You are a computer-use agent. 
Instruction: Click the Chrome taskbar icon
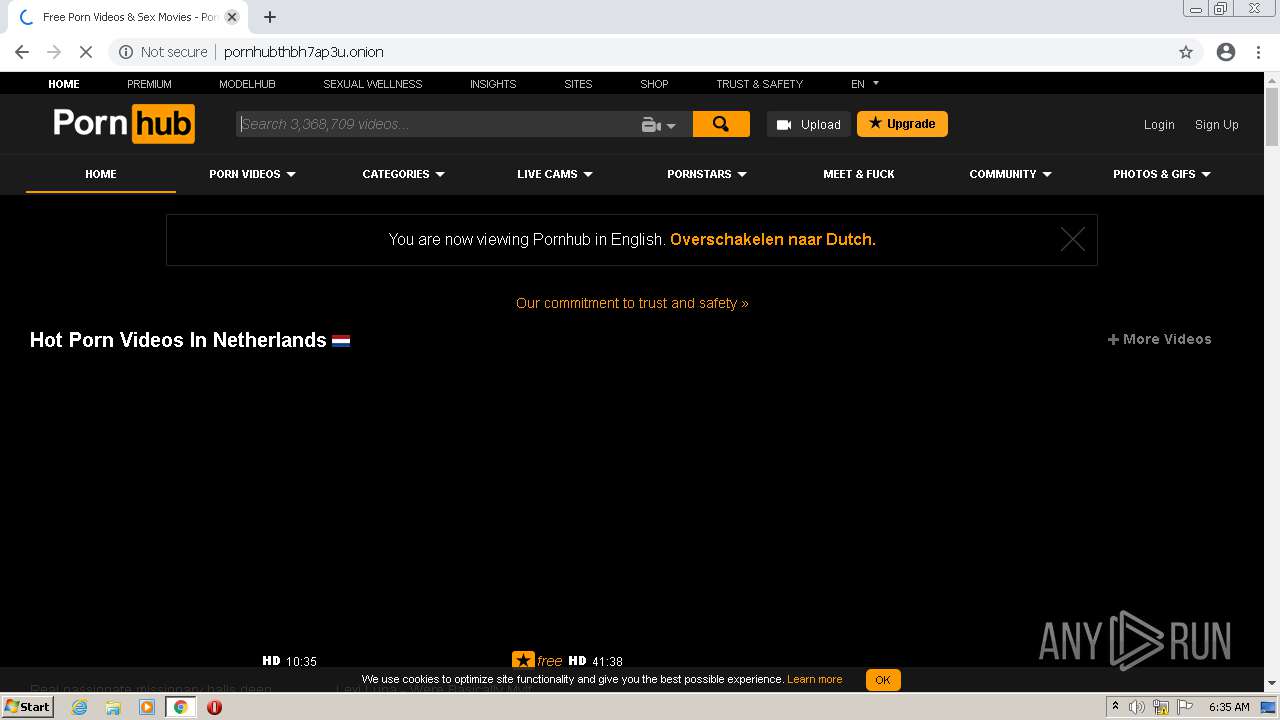[181, 707]
